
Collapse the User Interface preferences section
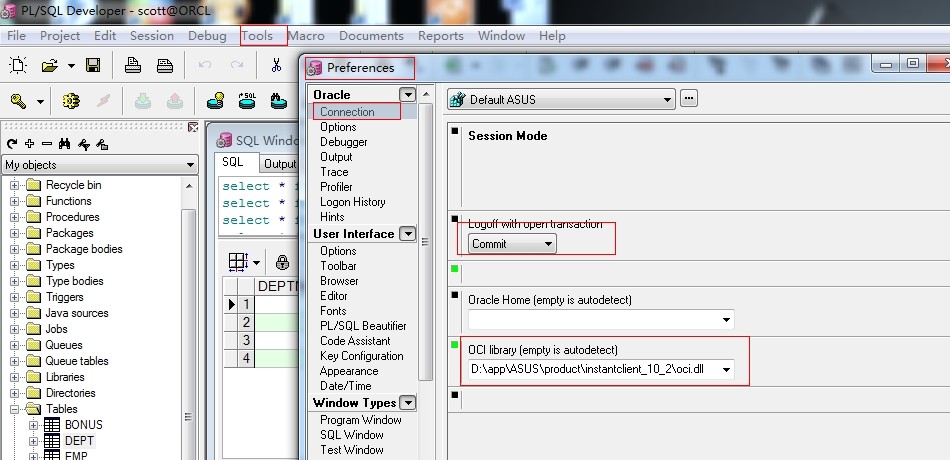point(409,234)
